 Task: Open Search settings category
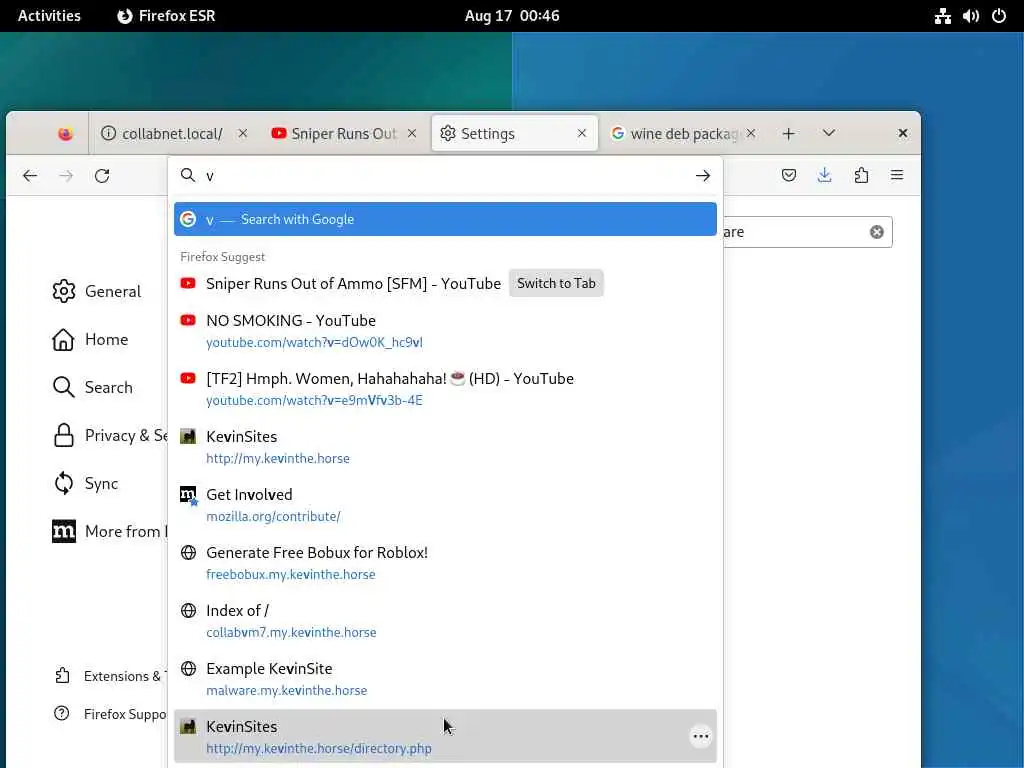(92, 387)
